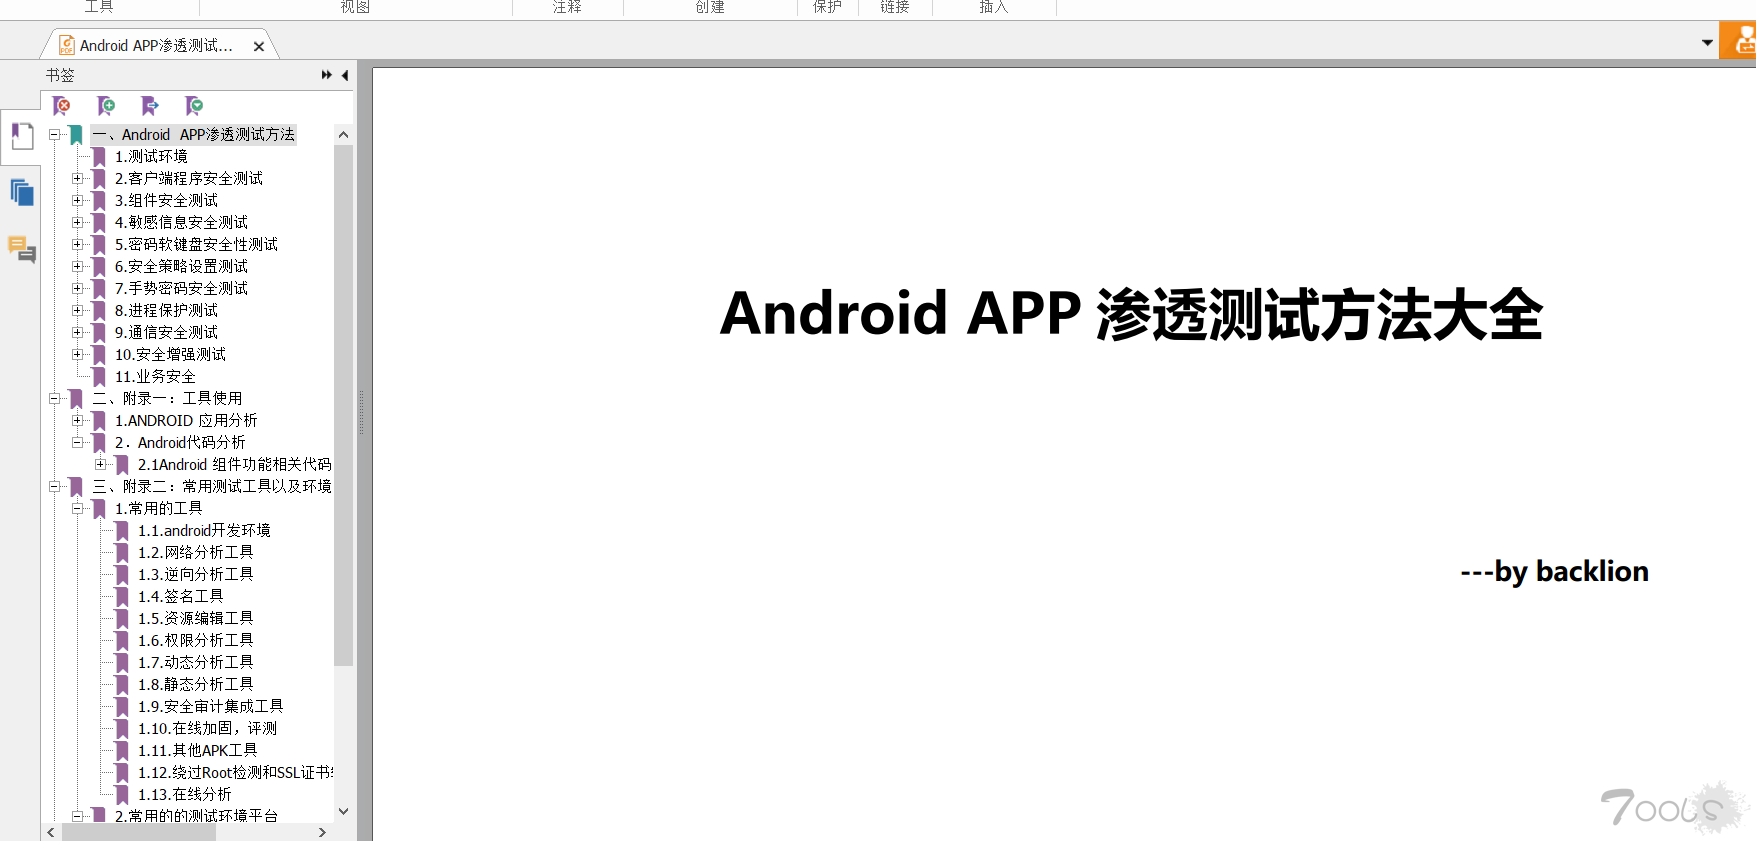Expand the 10.安全增强测试 bookmark
The width and height of the screenshot is (1756, 841).
click(x=77, y=354)
